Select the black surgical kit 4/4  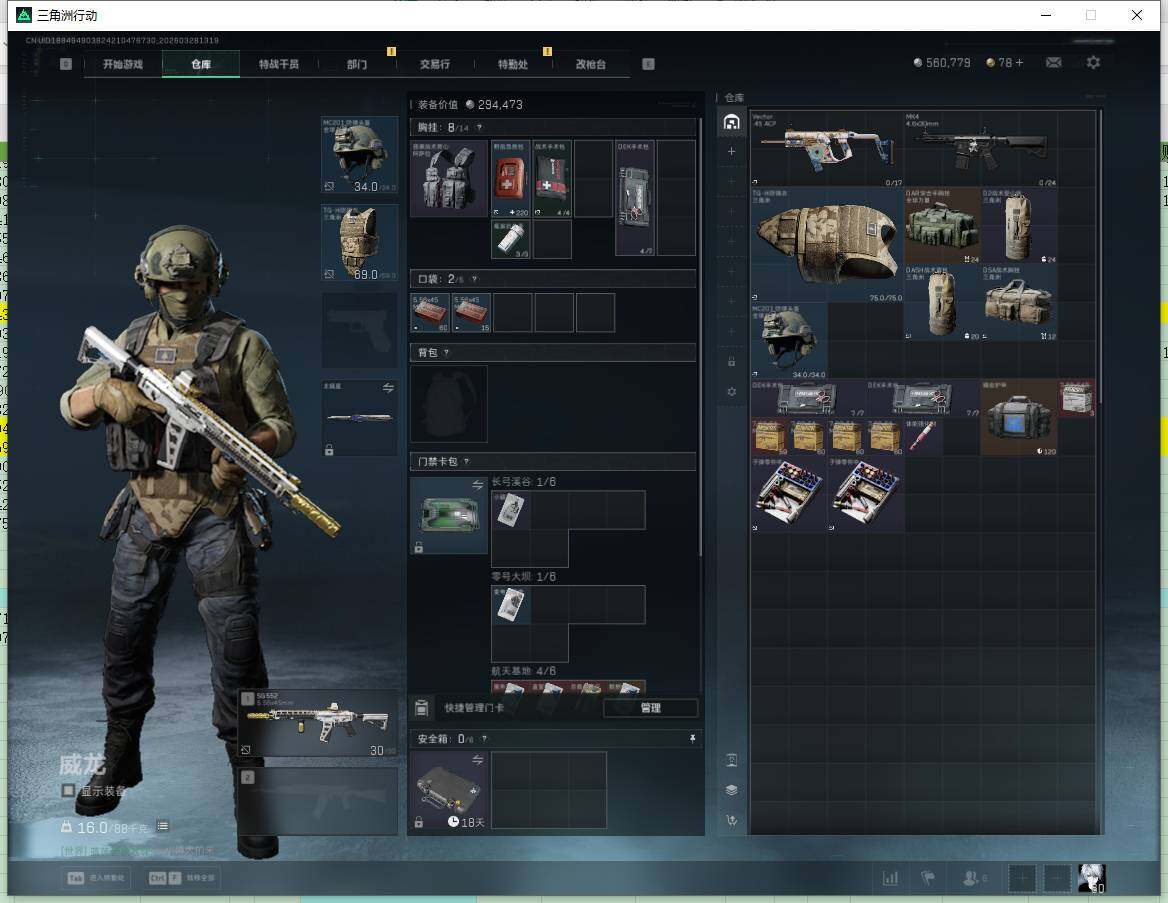(552, 178)
